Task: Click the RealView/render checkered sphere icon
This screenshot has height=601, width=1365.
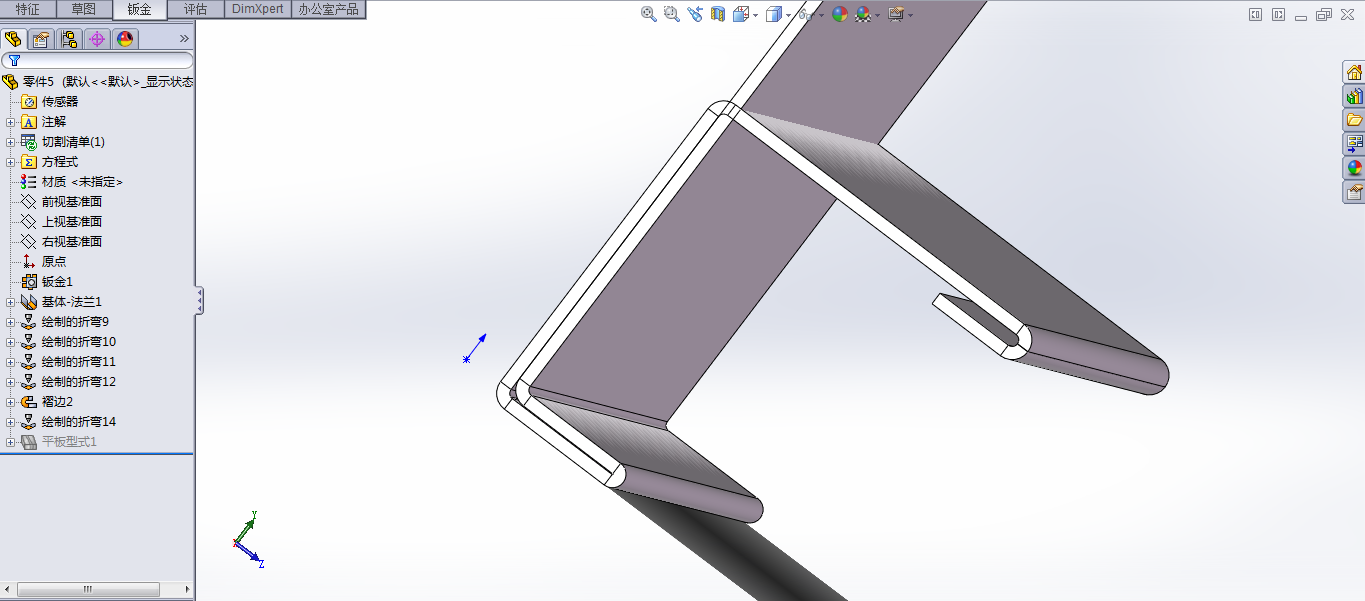Action: [862, 14]
